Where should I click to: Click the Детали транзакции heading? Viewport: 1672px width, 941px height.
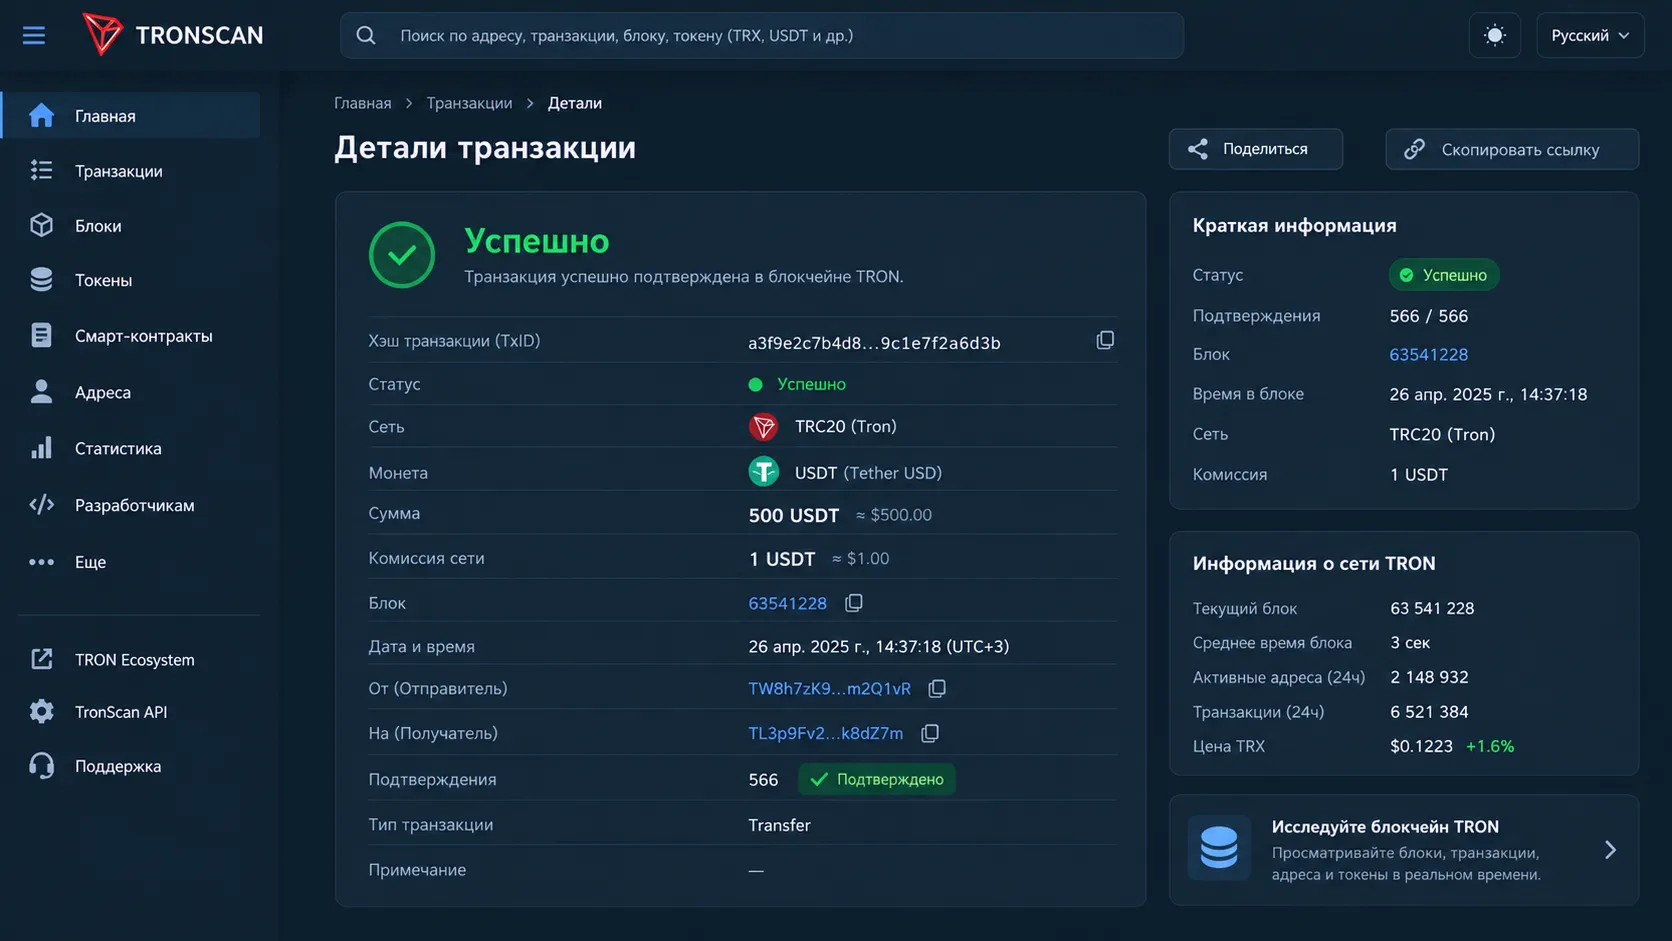485,148
